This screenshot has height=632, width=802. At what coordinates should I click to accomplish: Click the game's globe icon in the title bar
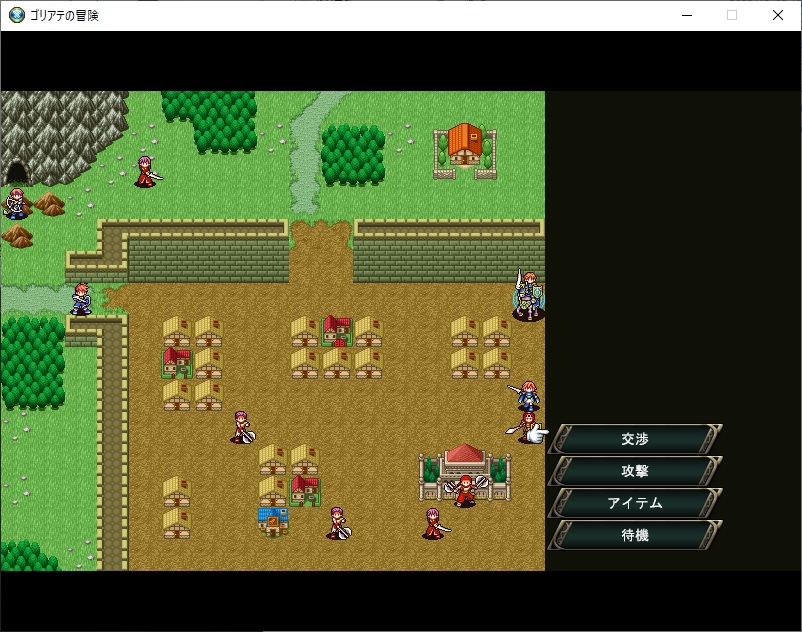point(17,15)
